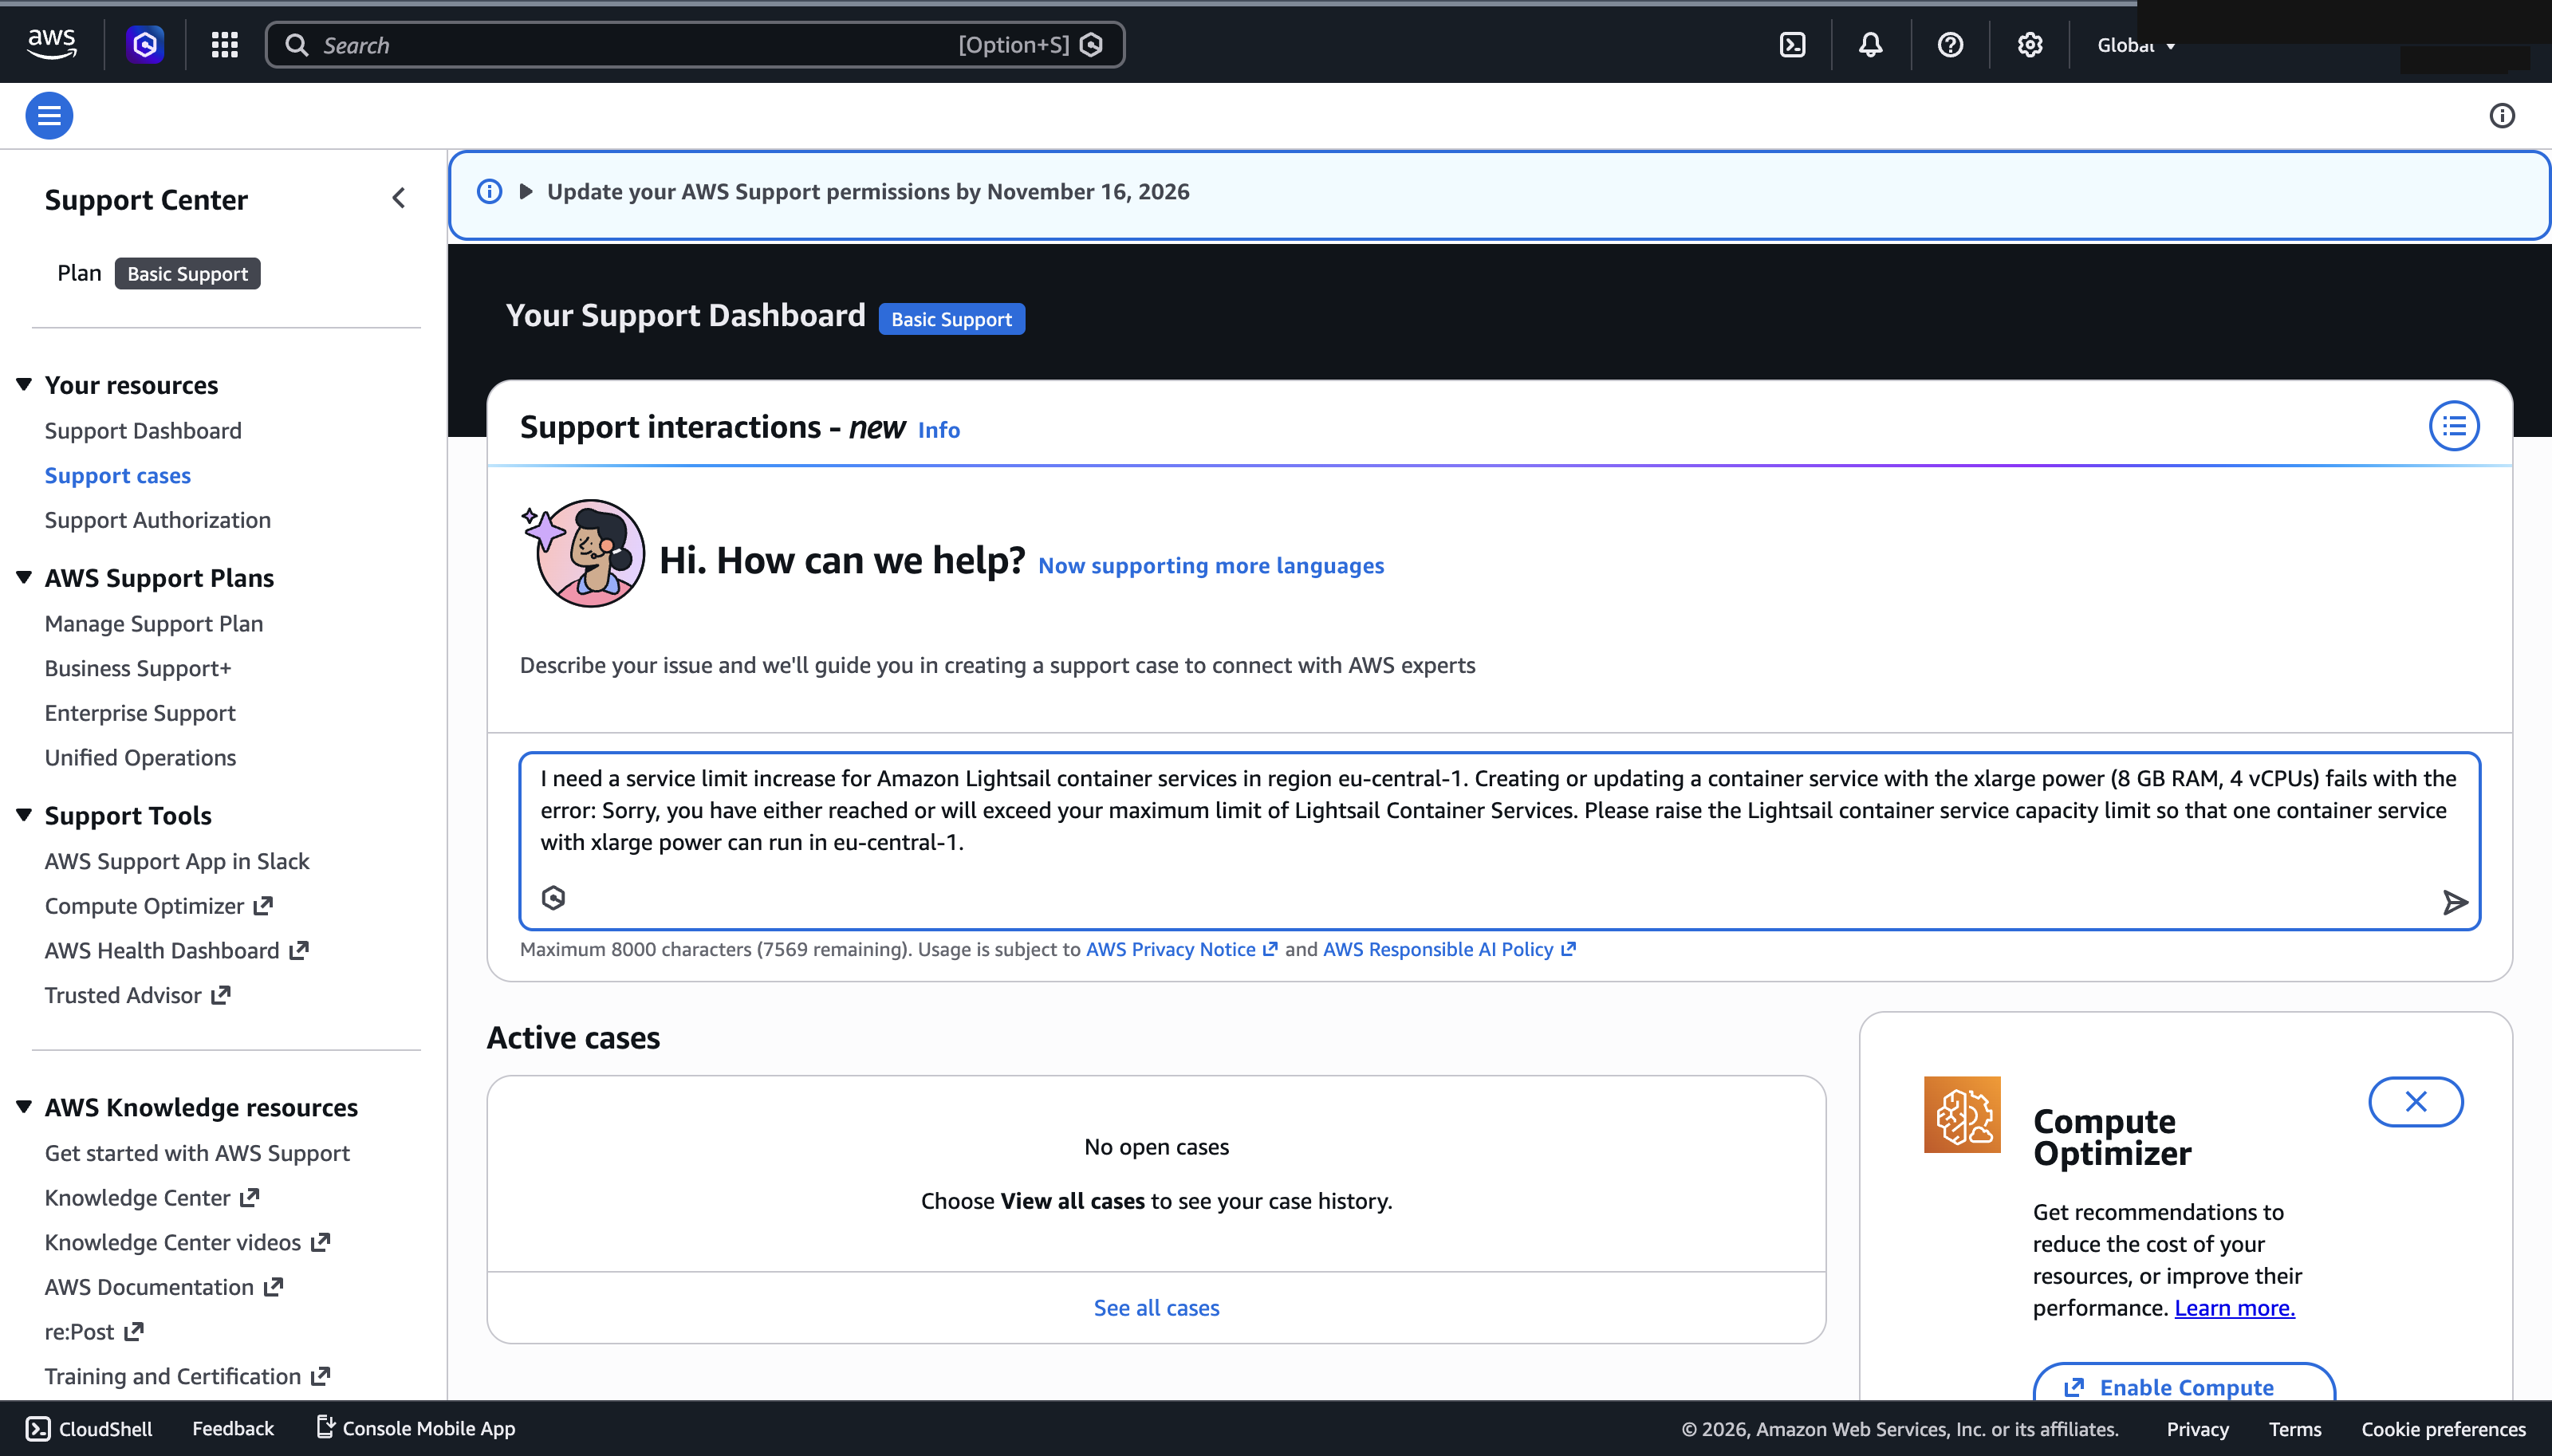Click Now supporting more languages link
2552x1456 pixels.
pos(1211,566)
